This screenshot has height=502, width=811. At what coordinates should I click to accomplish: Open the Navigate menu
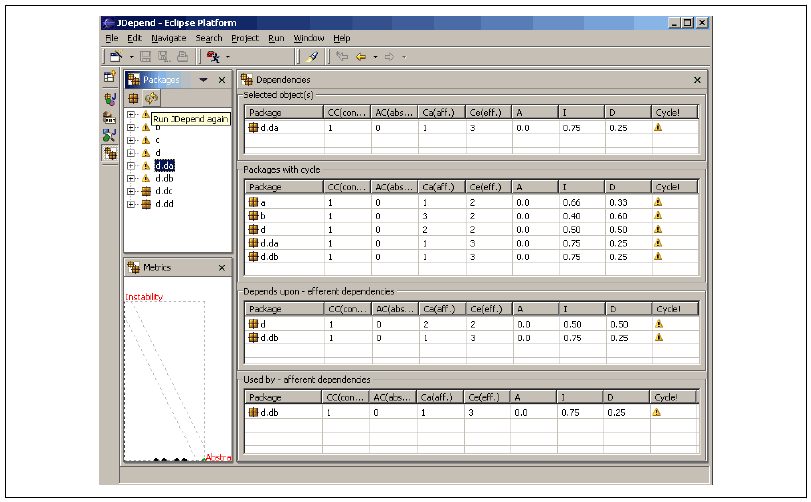coord(169,38)
